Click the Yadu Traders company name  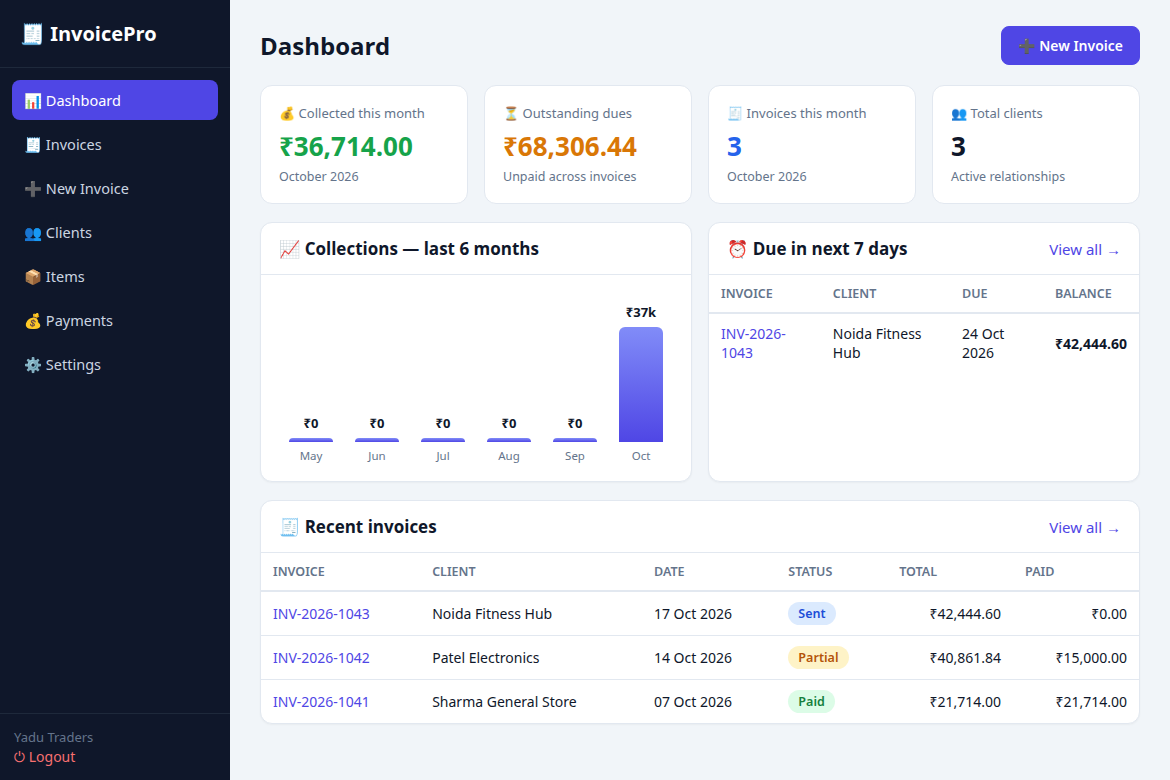tap(54, 737)
